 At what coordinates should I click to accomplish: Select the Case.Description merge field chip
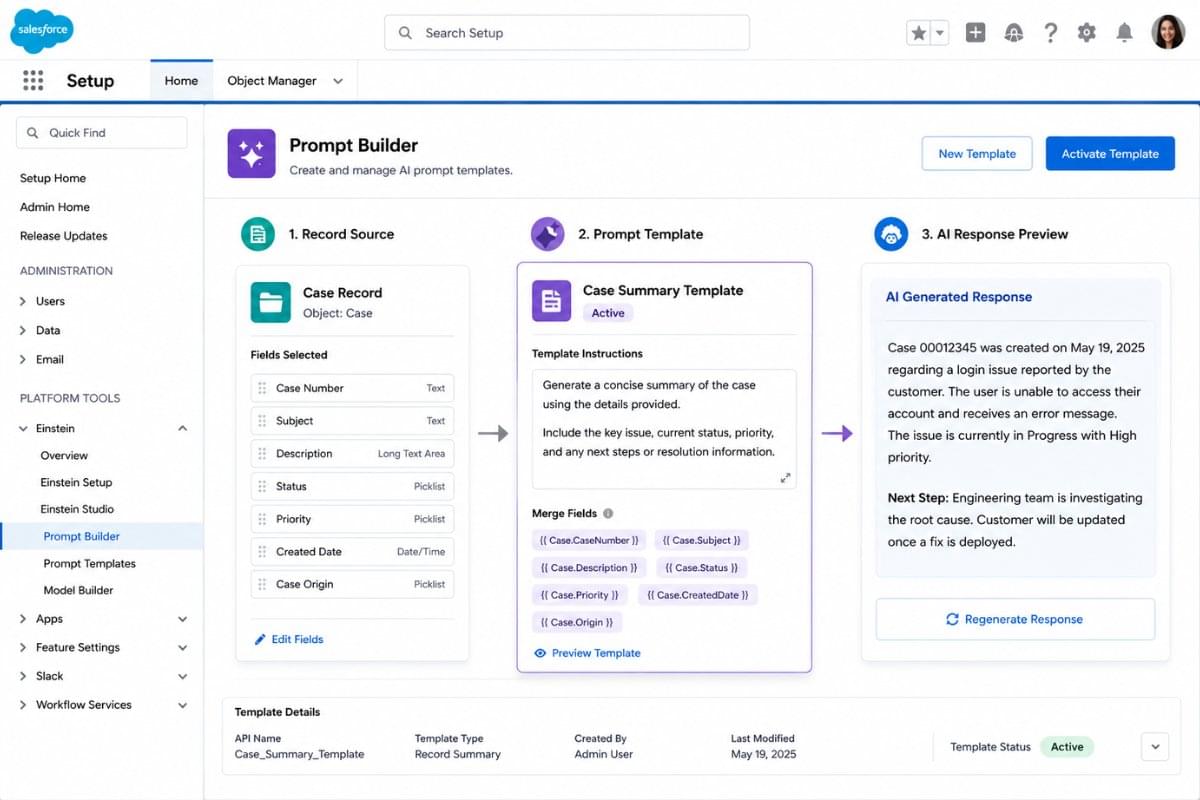click(x=589, y=567)
